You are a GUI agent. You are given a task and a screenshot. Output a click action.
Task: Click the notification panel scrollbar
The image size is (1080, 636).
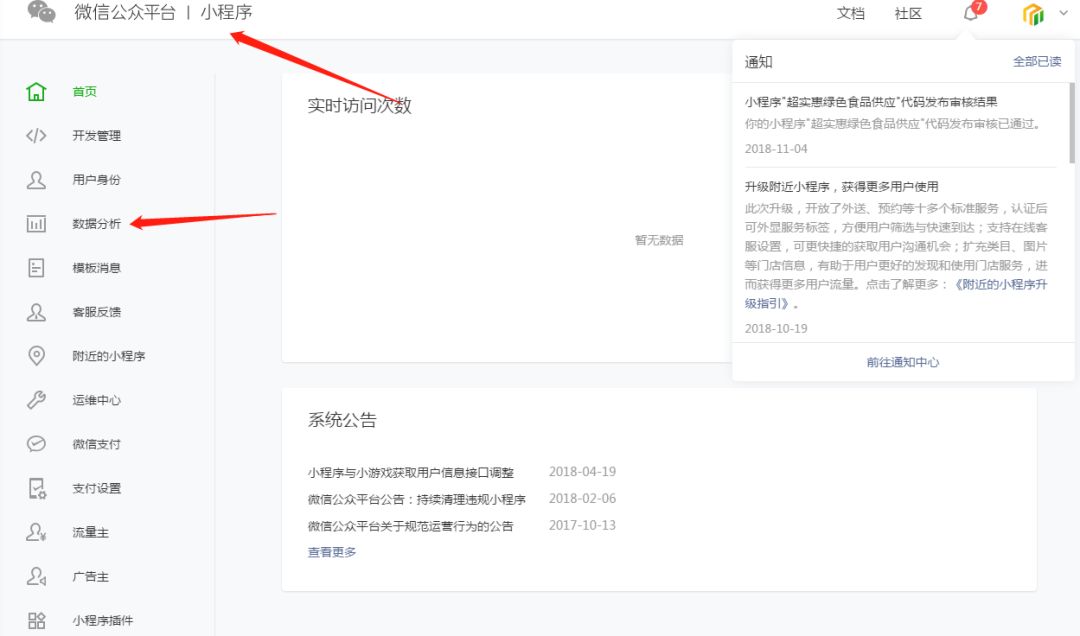click(x=1072, y=123)
